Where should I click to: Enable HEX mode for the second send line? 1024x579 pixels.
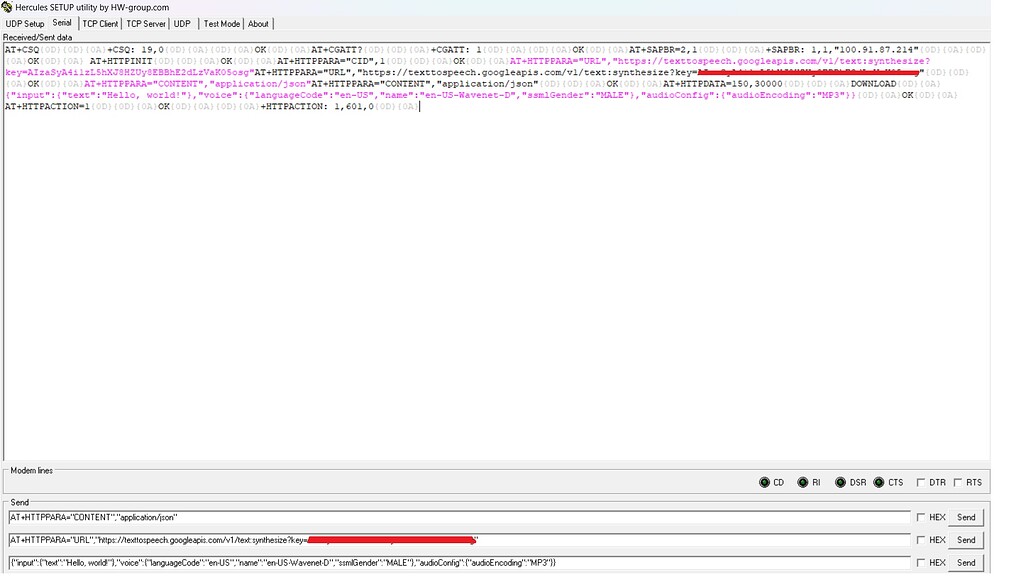(x=920, y=540)
